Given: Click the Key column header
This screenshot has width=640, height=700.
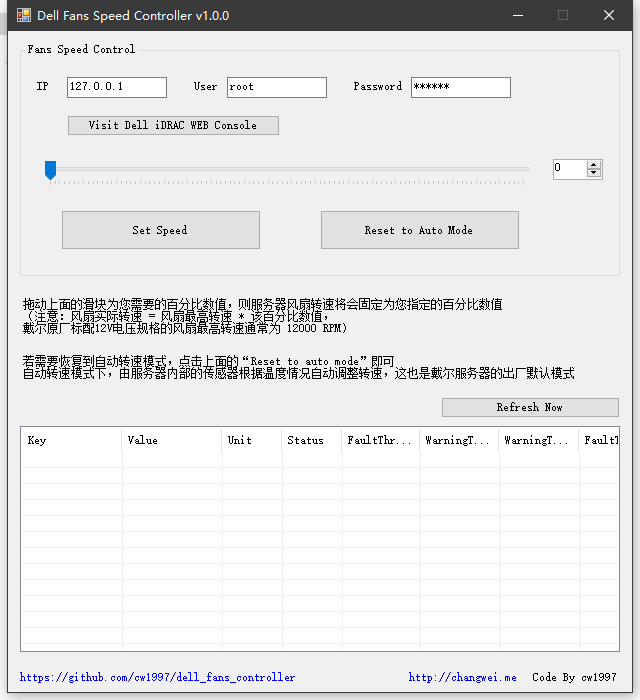Looking at the screenshot, I should [x=71, y=440].
